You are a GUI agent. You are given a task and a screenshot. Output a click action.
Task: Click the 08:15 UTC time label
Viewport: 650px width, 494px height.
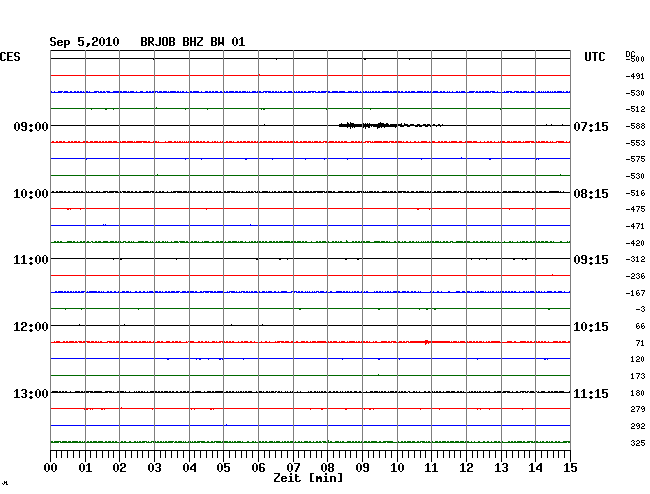[x=591, y=194]
